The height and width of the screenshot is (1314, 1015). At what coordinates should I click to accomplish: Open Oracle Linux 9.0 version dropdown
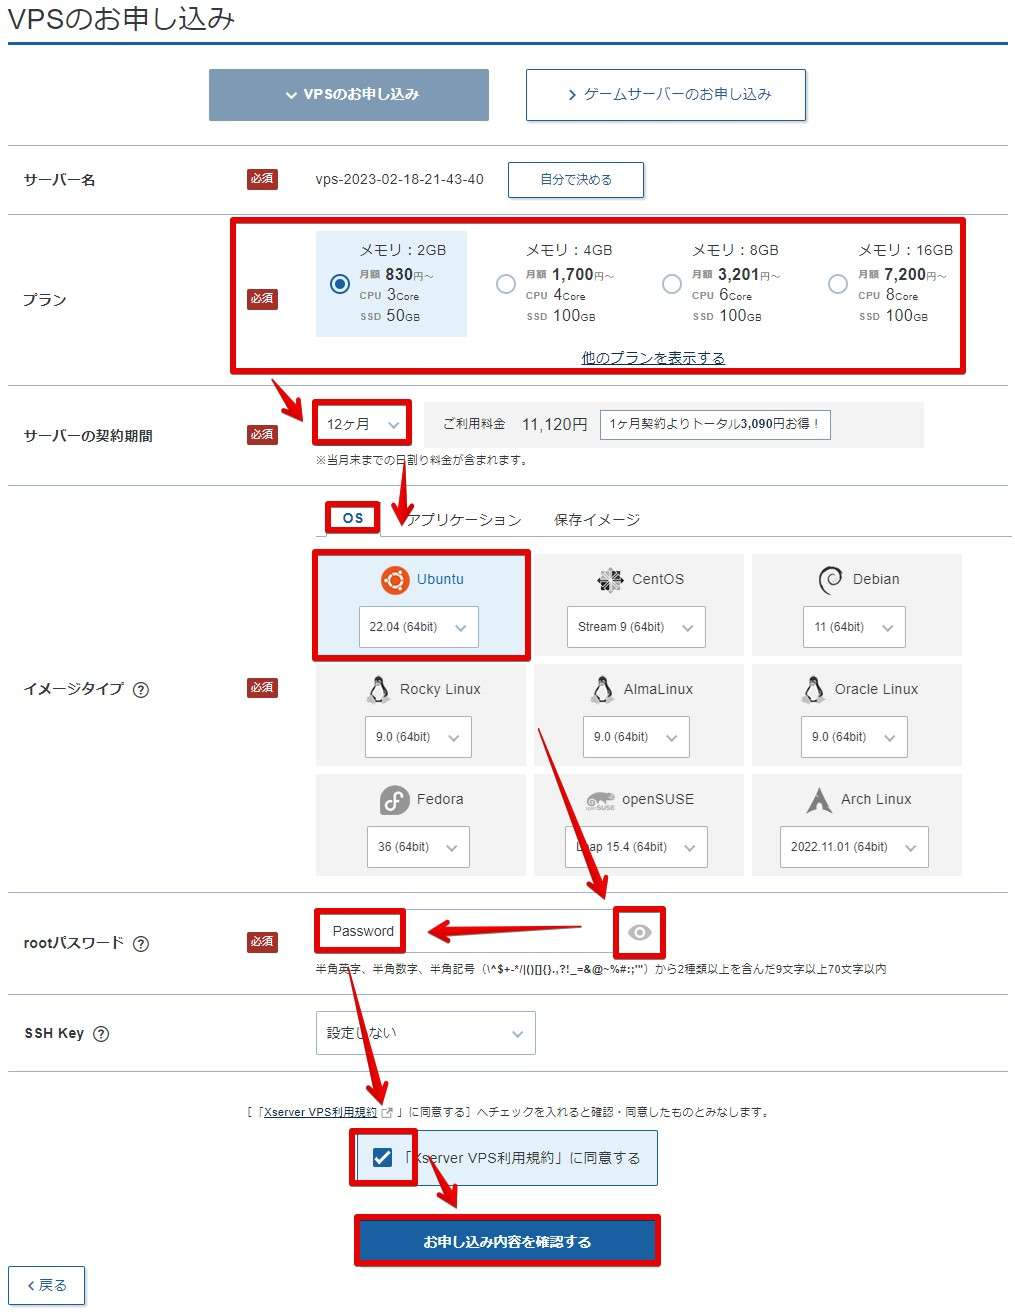click(854, 738)
